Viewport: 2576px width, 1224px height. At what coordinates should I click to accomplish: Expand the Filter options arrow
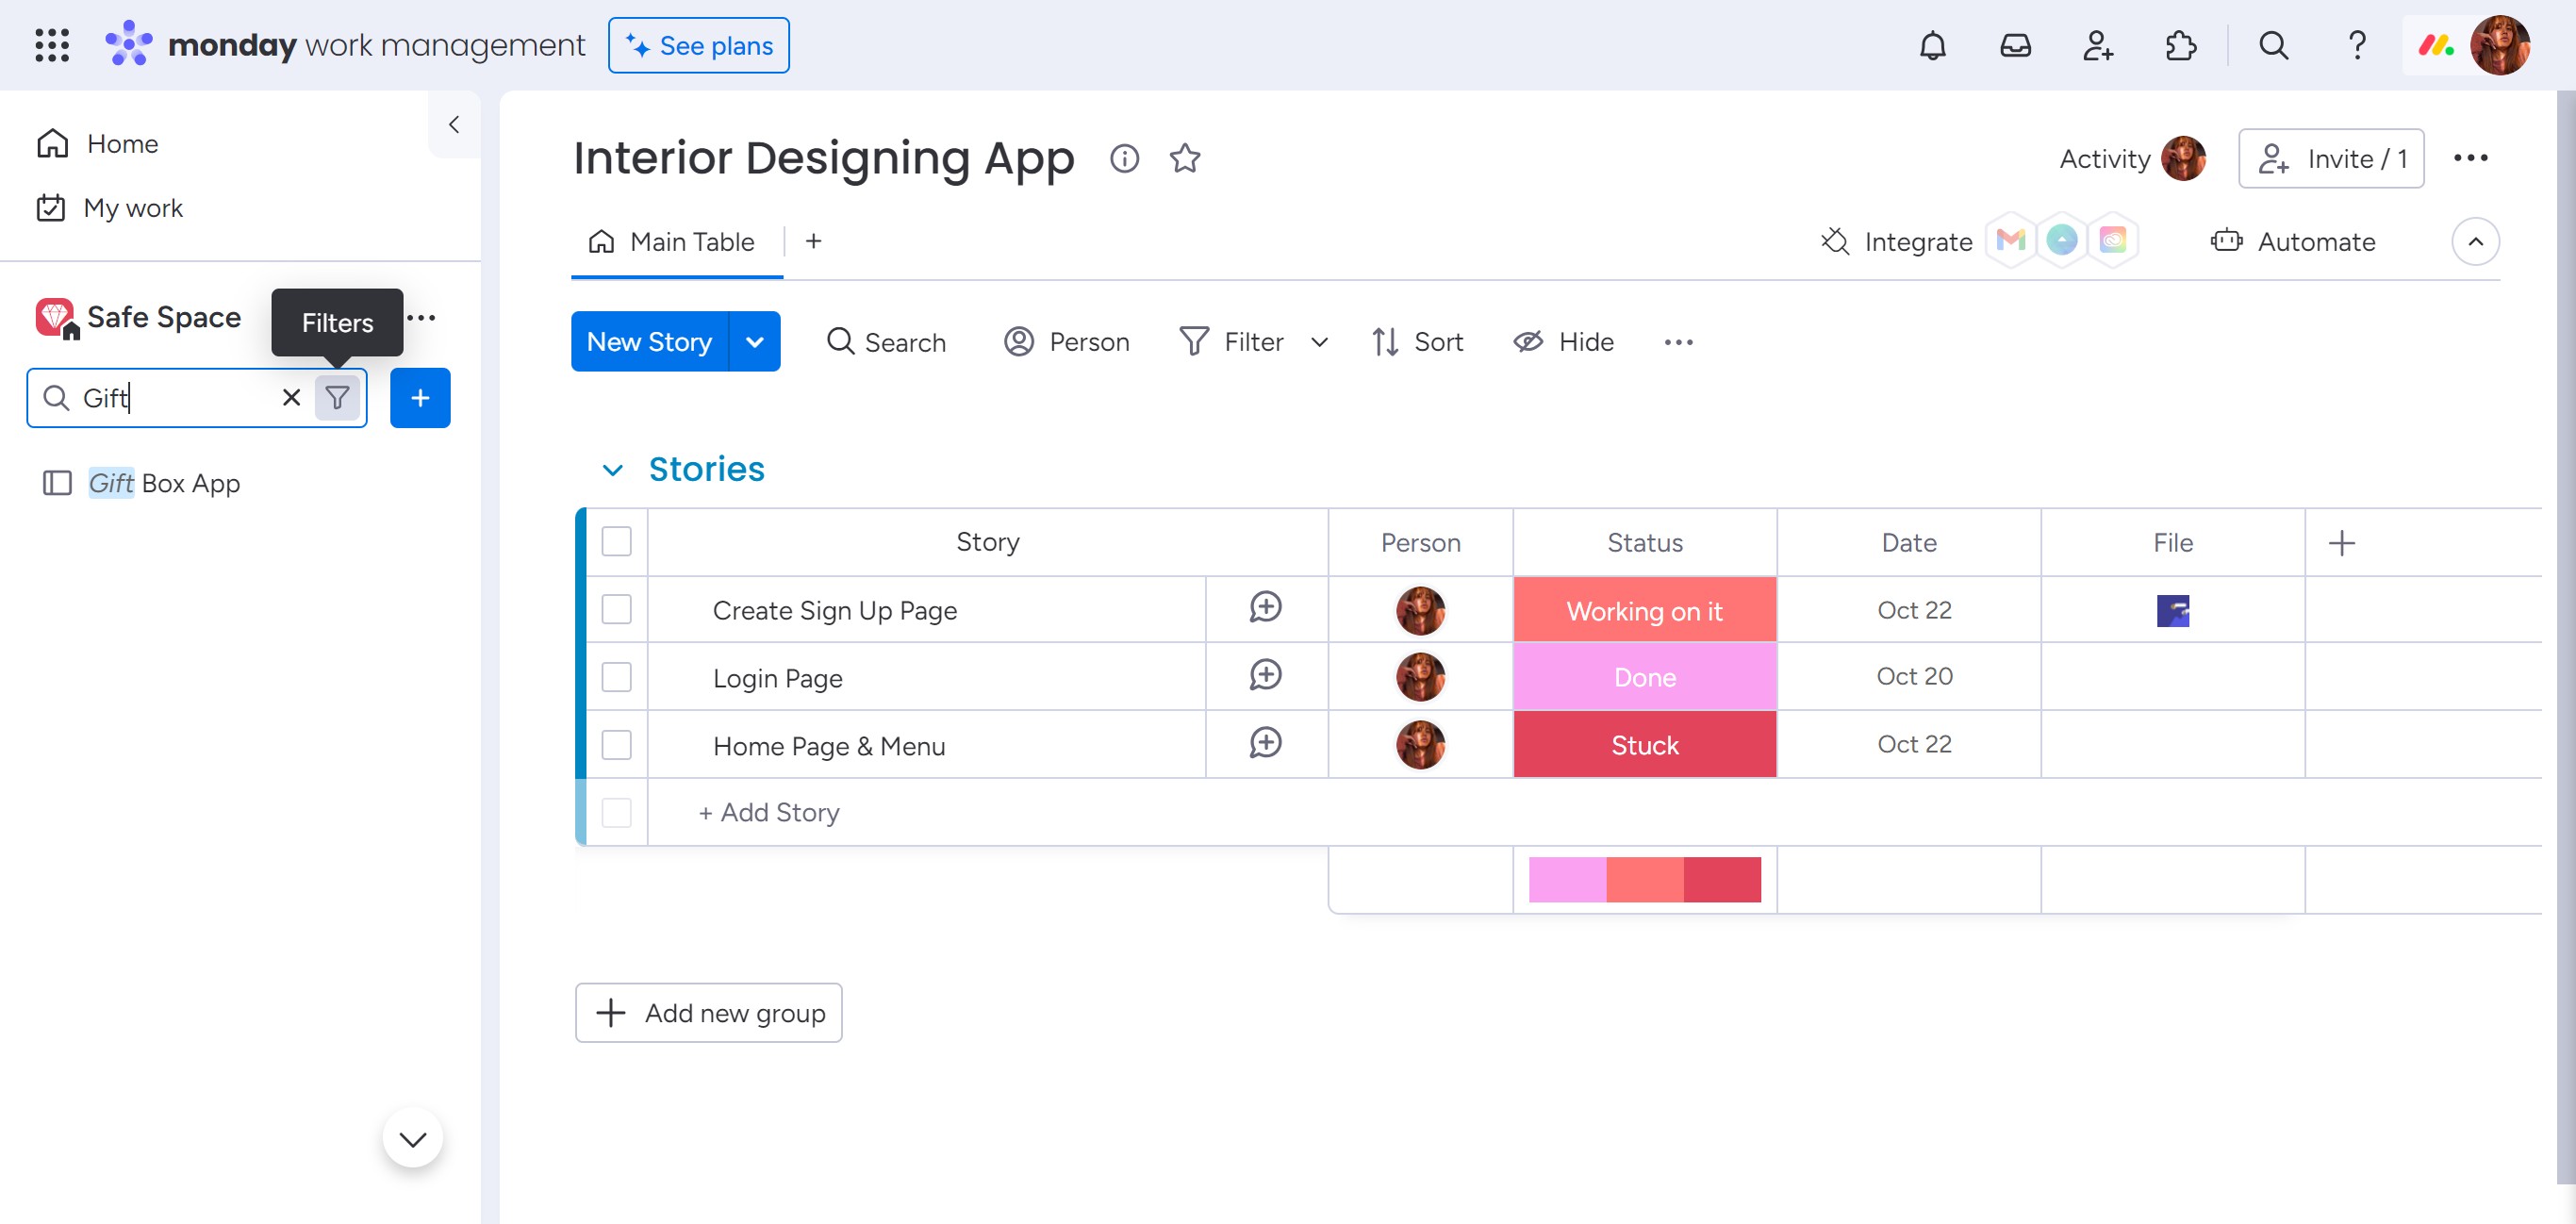1319,342
